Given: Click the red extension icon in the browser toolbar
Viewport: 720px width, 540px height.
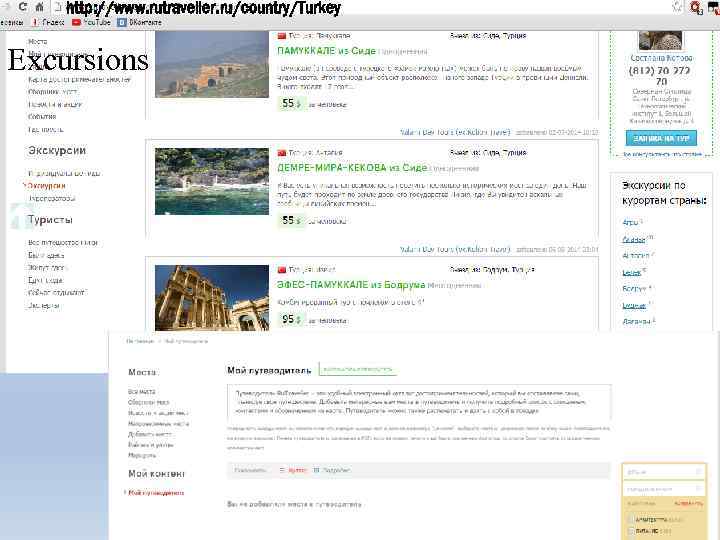Looking at the screenshot, I should 696,7.
